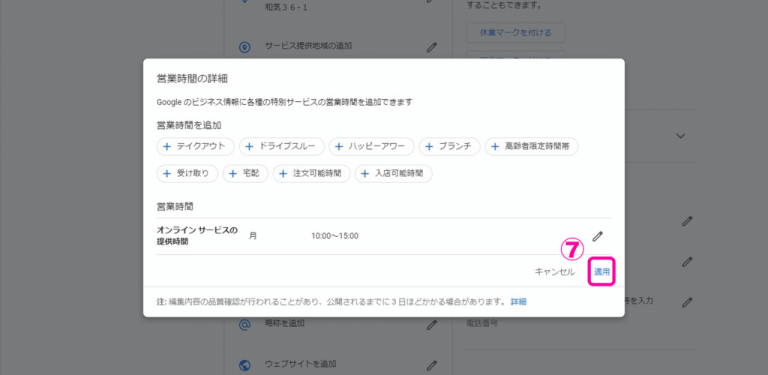768x375 pixels.
Task: Click the 適用 button
Action: (601, 272)
